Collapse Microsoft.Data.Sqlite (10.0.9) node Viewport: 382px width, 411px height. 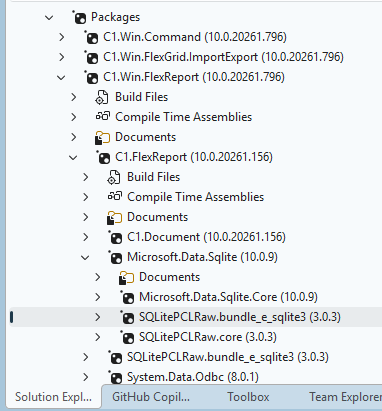tap(85, 257)
